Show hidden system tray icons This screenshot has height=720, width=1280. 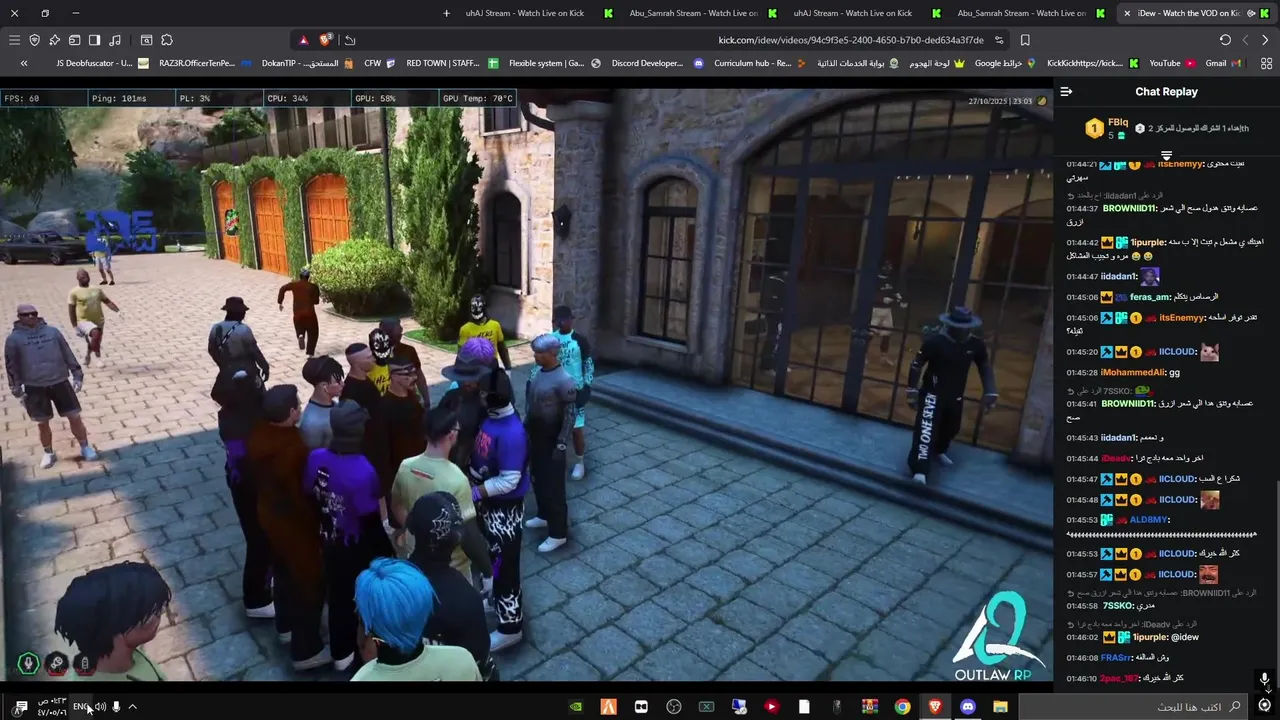pos(132,707)
